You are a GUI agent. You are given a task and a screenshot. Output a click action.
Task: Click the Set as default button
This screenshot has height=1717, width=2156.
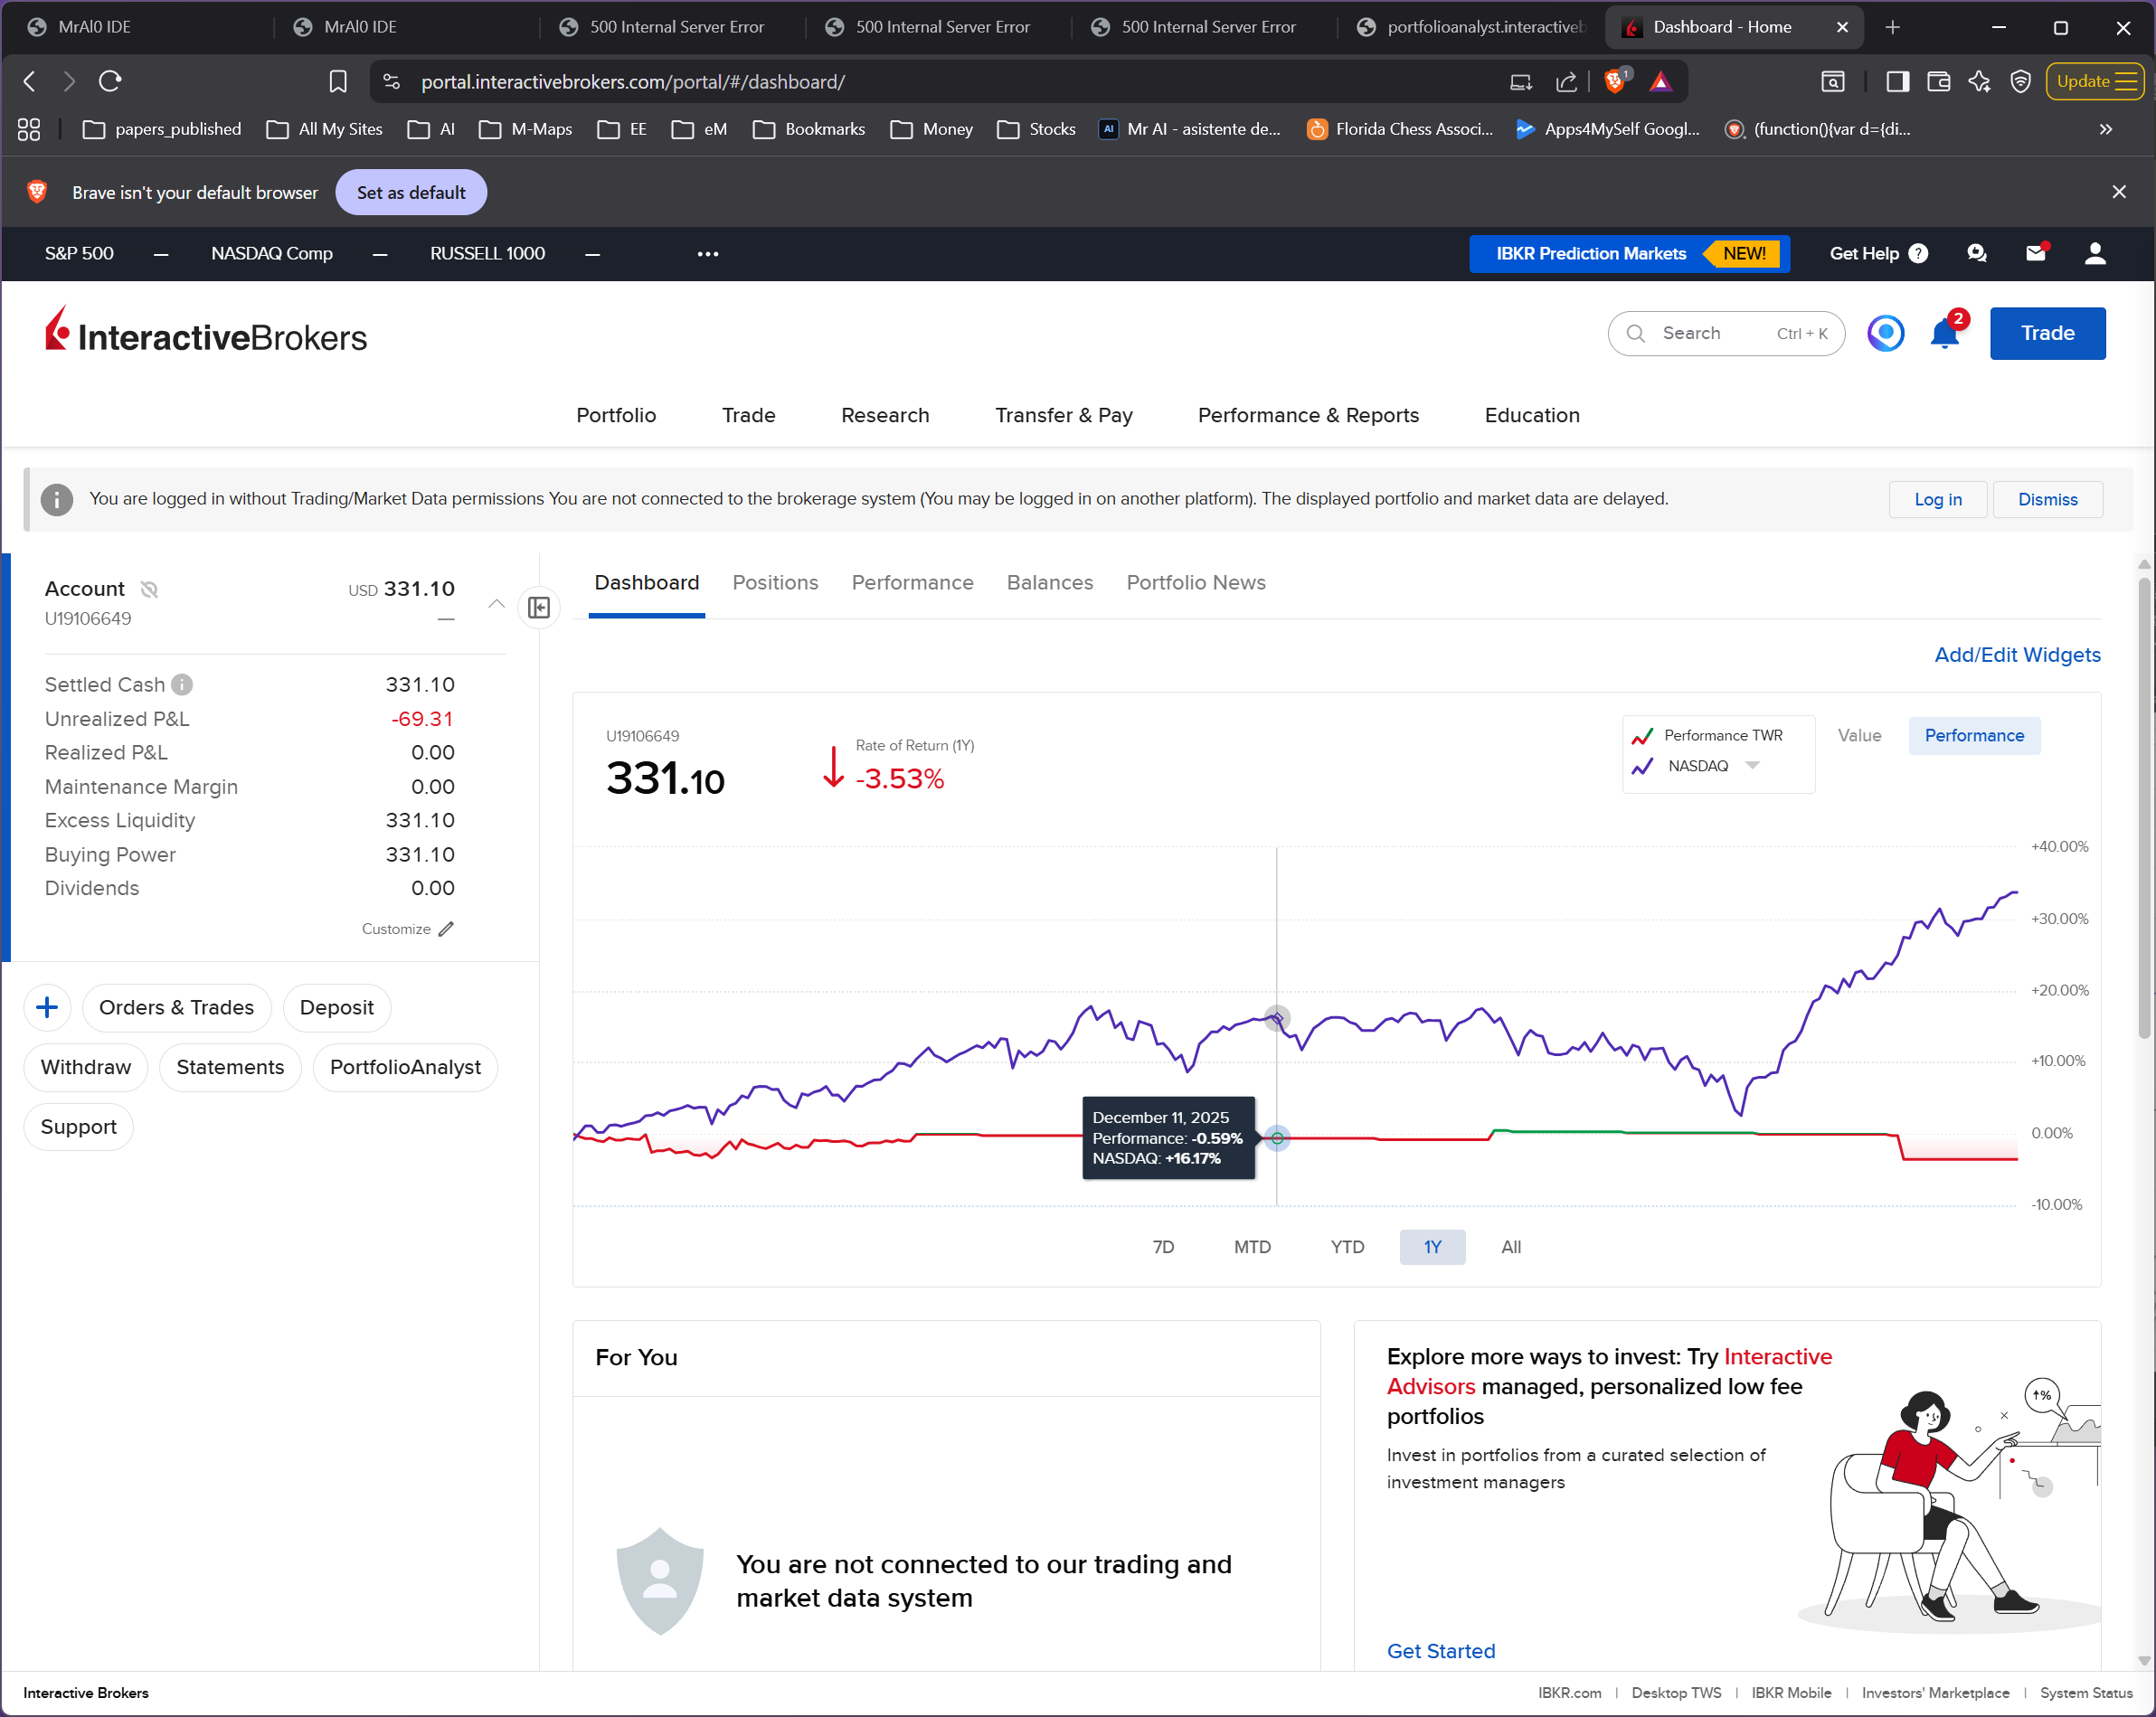tap(411, 192)
